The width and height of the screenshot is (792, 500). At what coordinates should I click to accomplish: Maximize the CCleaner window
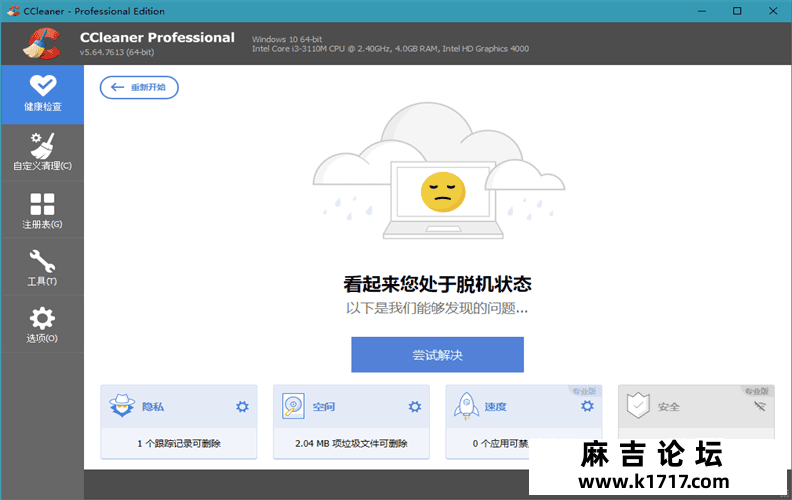[737, 11]
